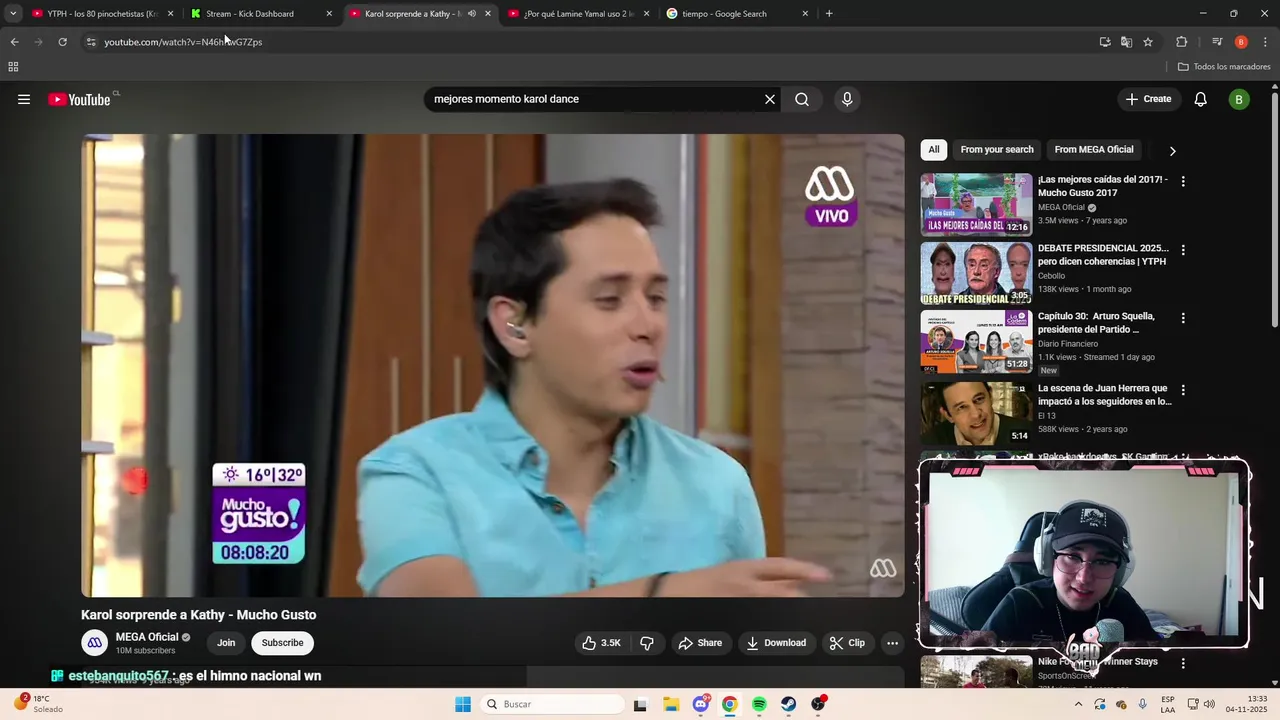Open the Chrome profile B avatar
This screenshot has width=1280, height=720.
(1241, 42)
